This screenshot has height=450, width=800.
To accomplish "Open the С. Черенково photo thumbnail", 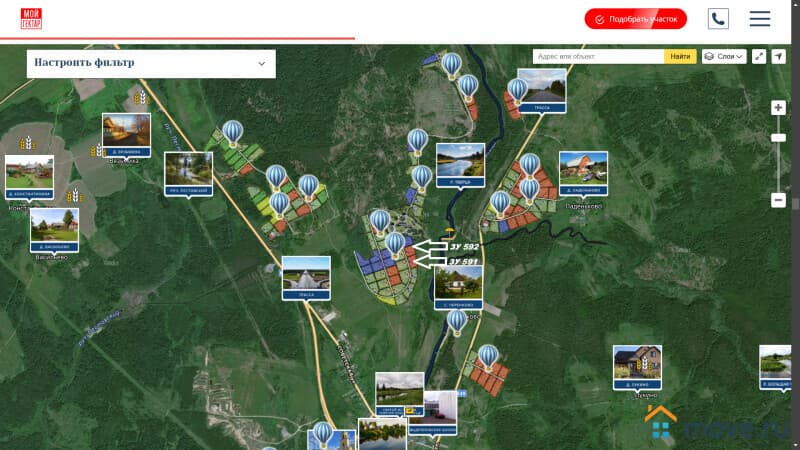I will coord(458,287).
